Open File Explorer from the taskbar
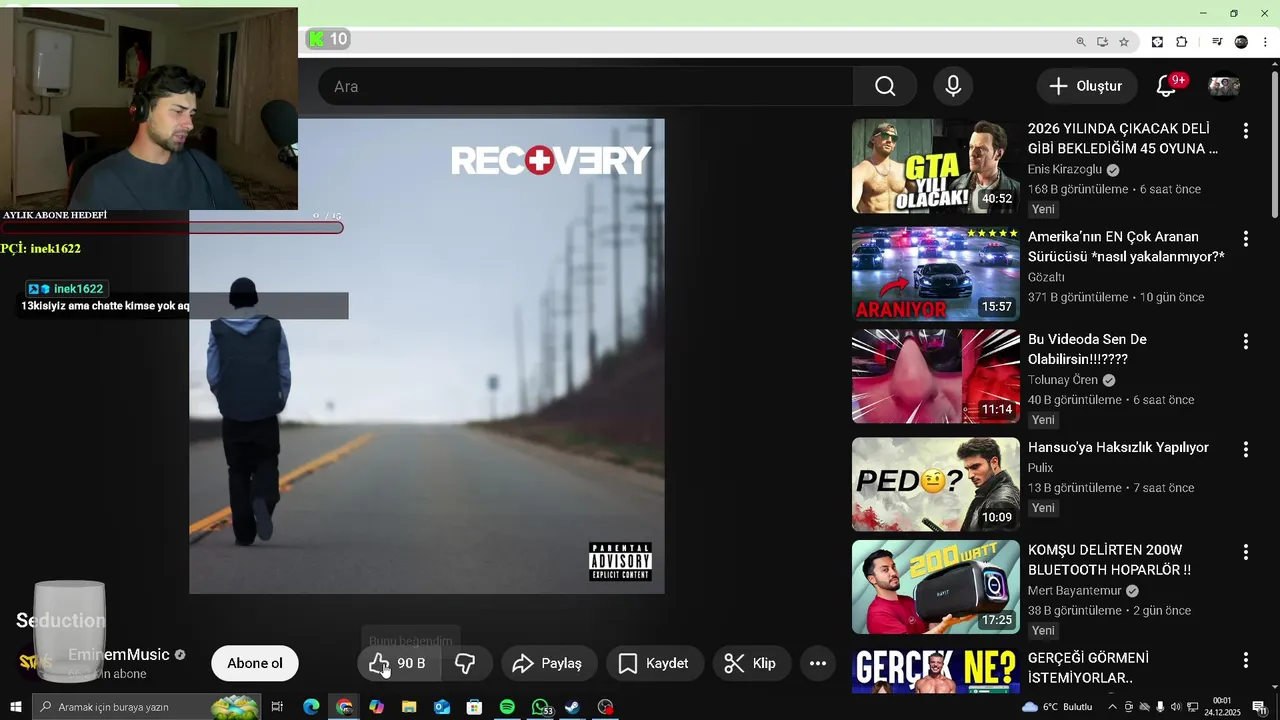The height and width of the screenshot is (720, 1280). point(409,707)
